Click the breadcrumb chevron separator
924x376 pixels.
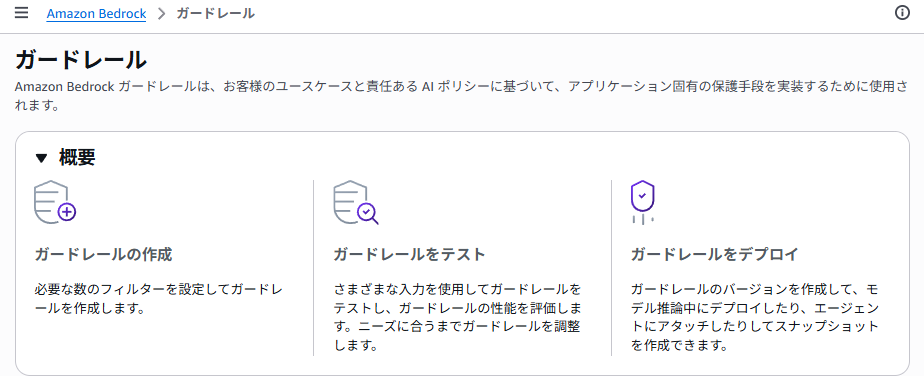pyautogui.click(x=162, y=14)
